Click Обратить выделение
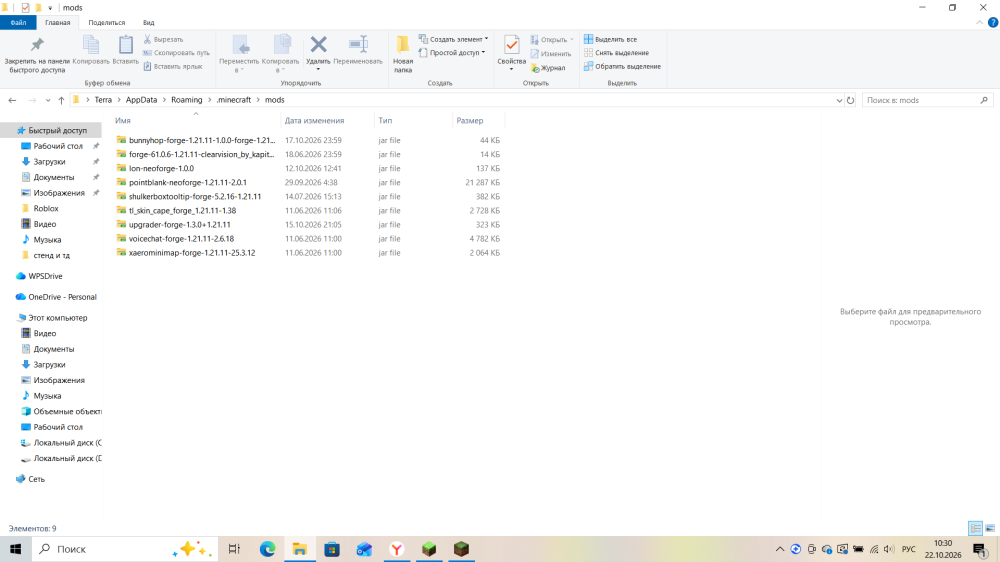The width and height of the screenshot is (1000, 562). coord(622,66)
